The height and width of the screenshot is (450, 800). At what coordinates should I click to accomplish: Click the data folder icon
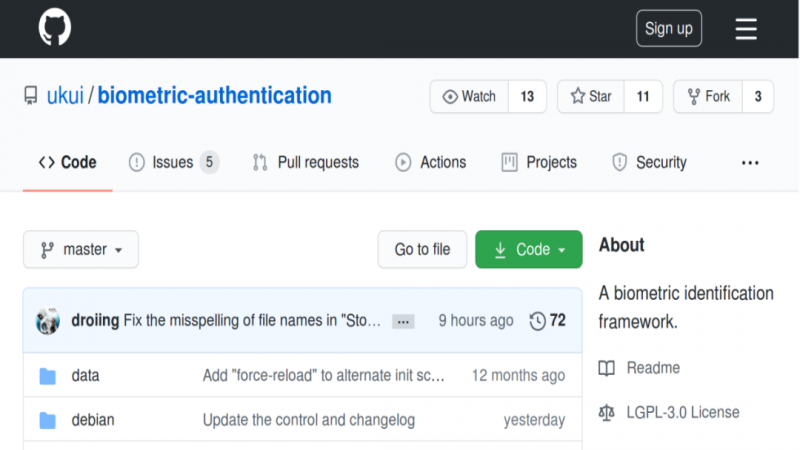[x=47, y=376]
